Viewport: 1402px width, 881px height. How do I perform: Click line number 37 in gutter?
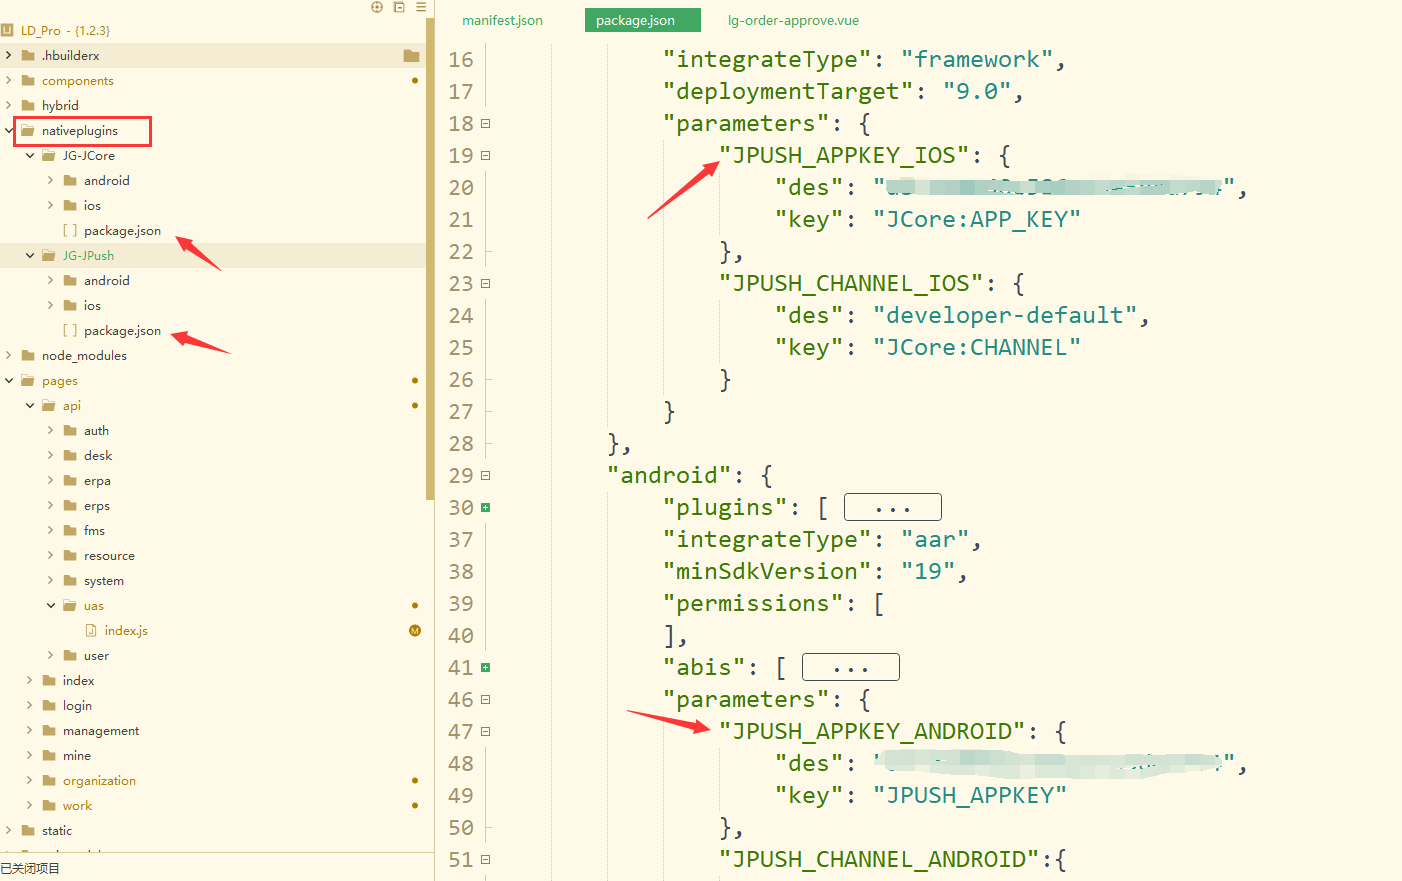point(461,539)
